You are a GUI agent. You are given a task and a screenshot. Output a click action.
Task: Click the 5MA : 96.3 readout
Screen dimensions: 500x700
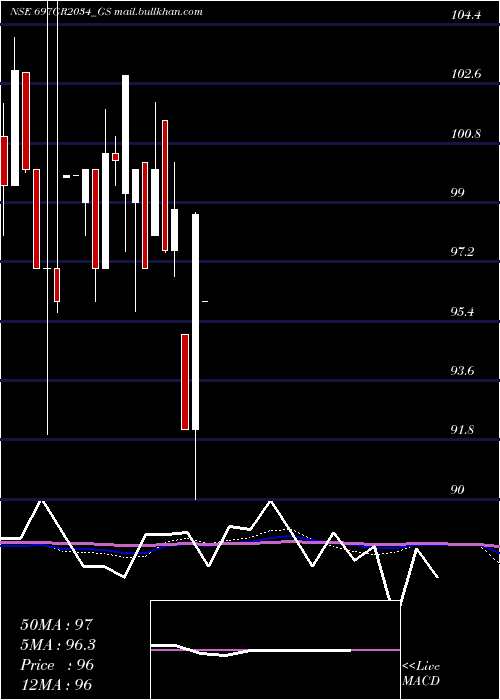tap(58, 645)
